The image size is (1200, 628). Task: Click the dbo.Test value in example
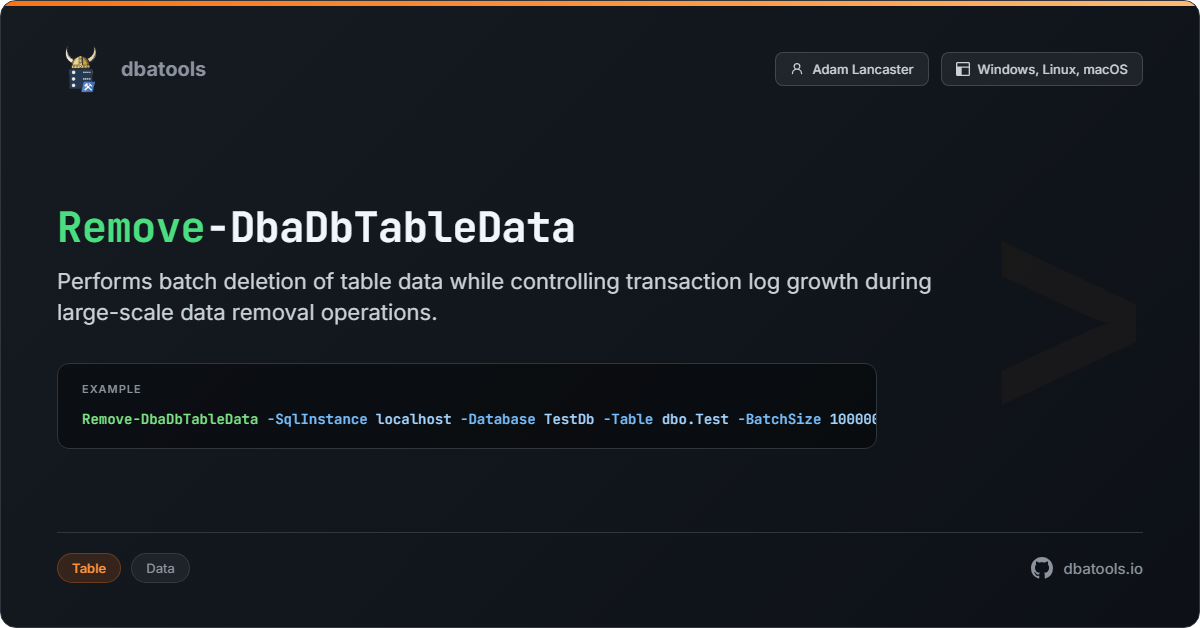click(x=695, y=419)
